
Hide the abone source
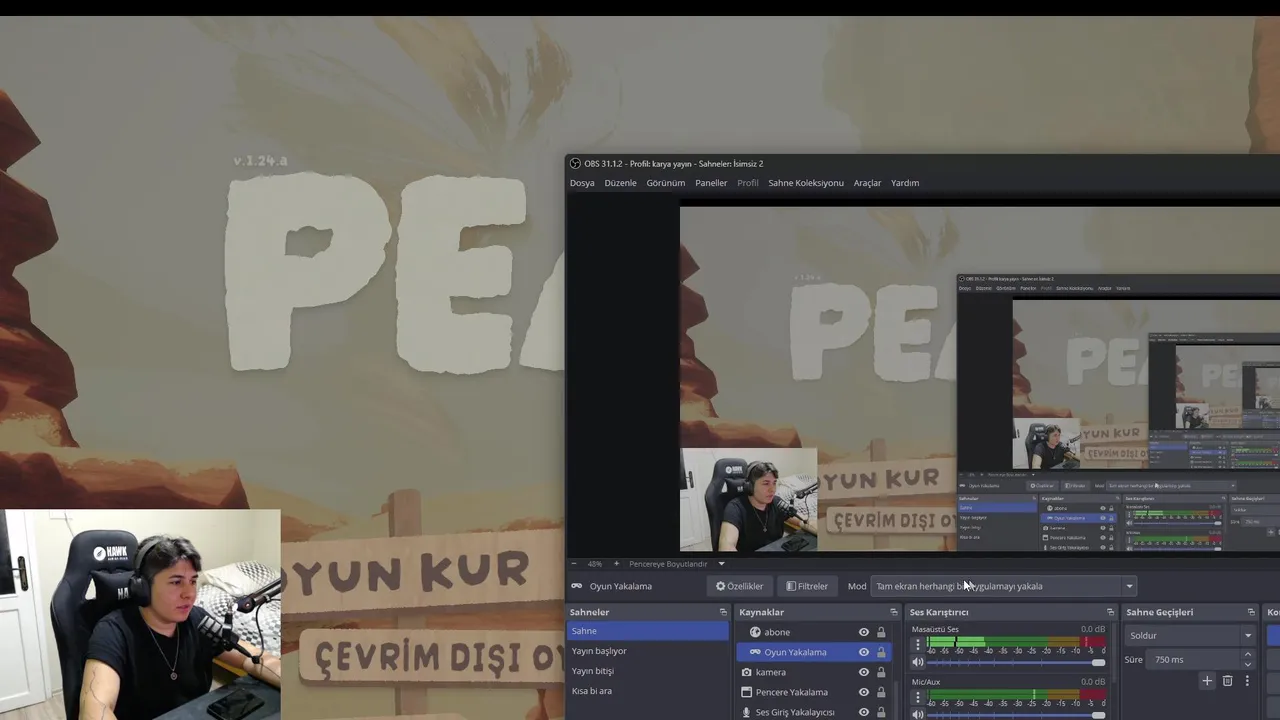[x=864, y=632]
